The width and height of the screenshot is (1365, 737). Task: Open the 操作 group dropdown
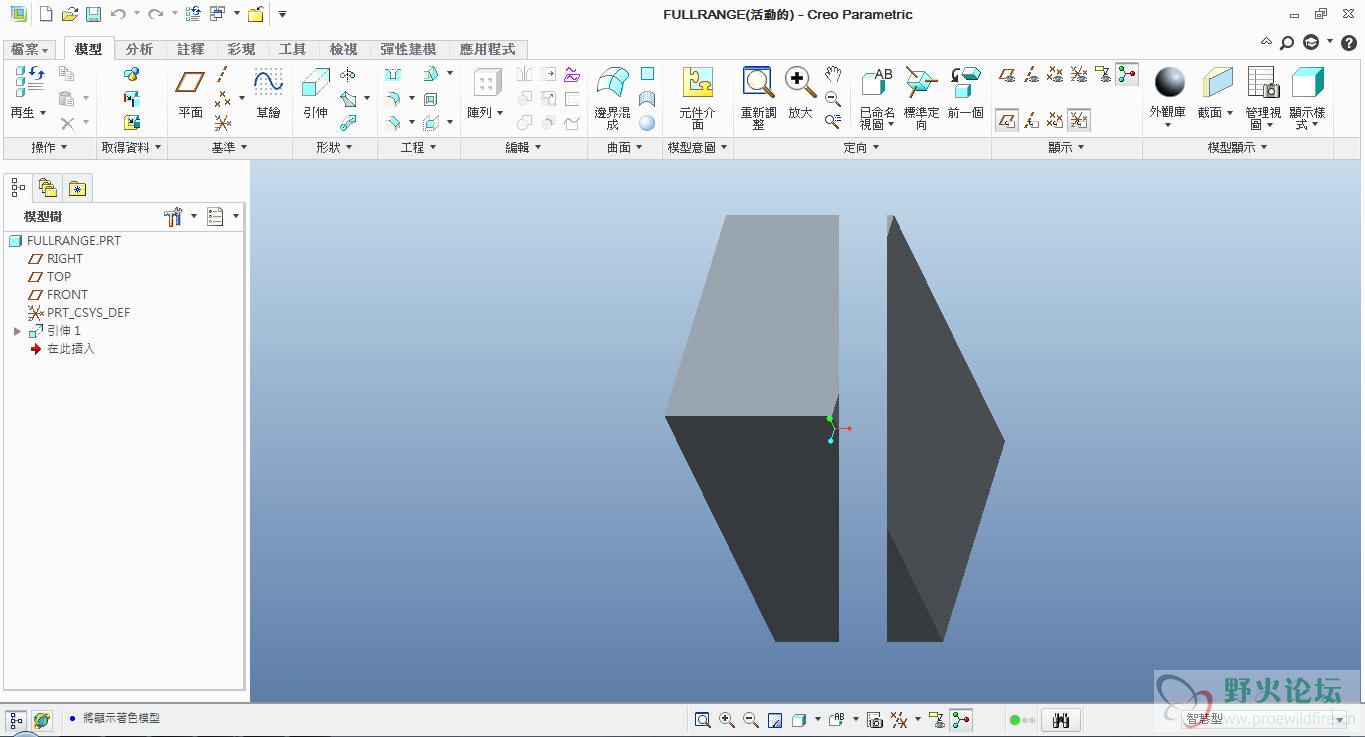49,148
